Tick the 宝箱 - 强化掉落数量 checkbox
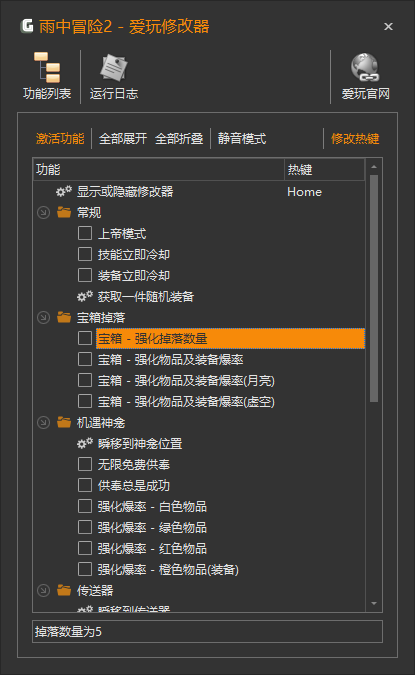Viewport: 415px width, 675px height. click(x=85, y=338)
